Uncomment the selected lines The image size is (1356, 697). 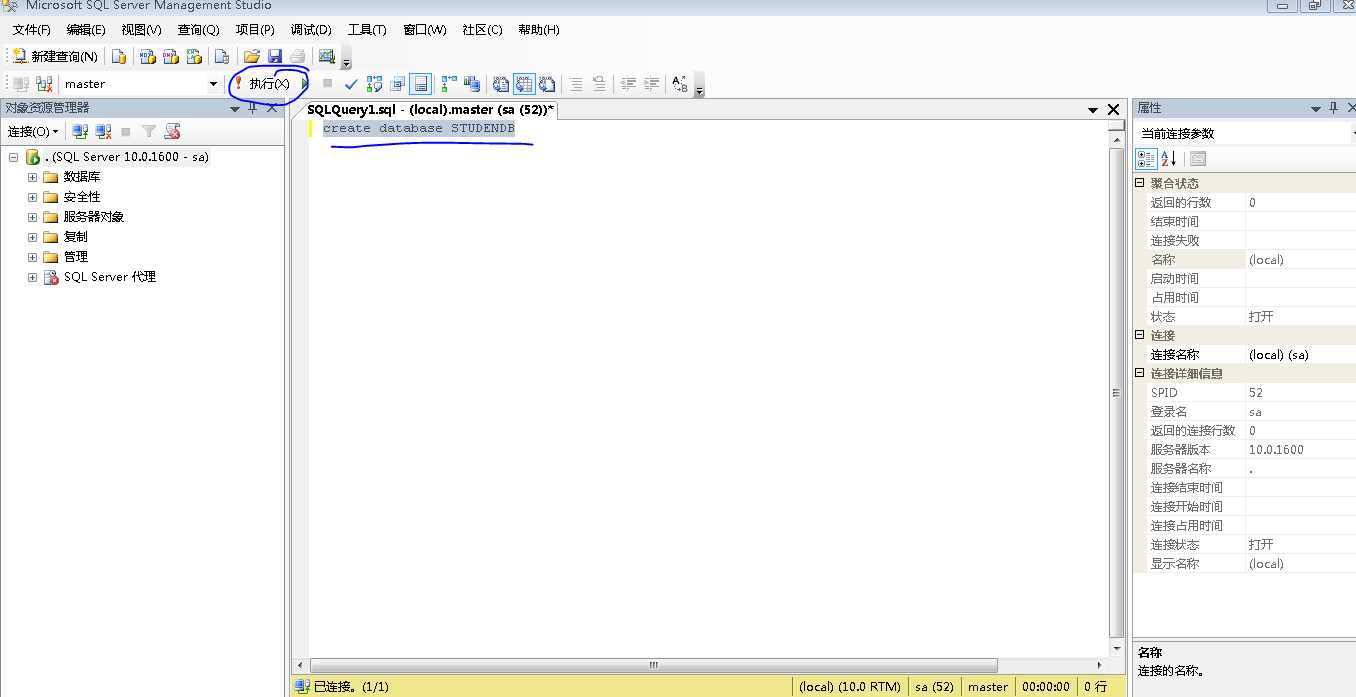599,84
